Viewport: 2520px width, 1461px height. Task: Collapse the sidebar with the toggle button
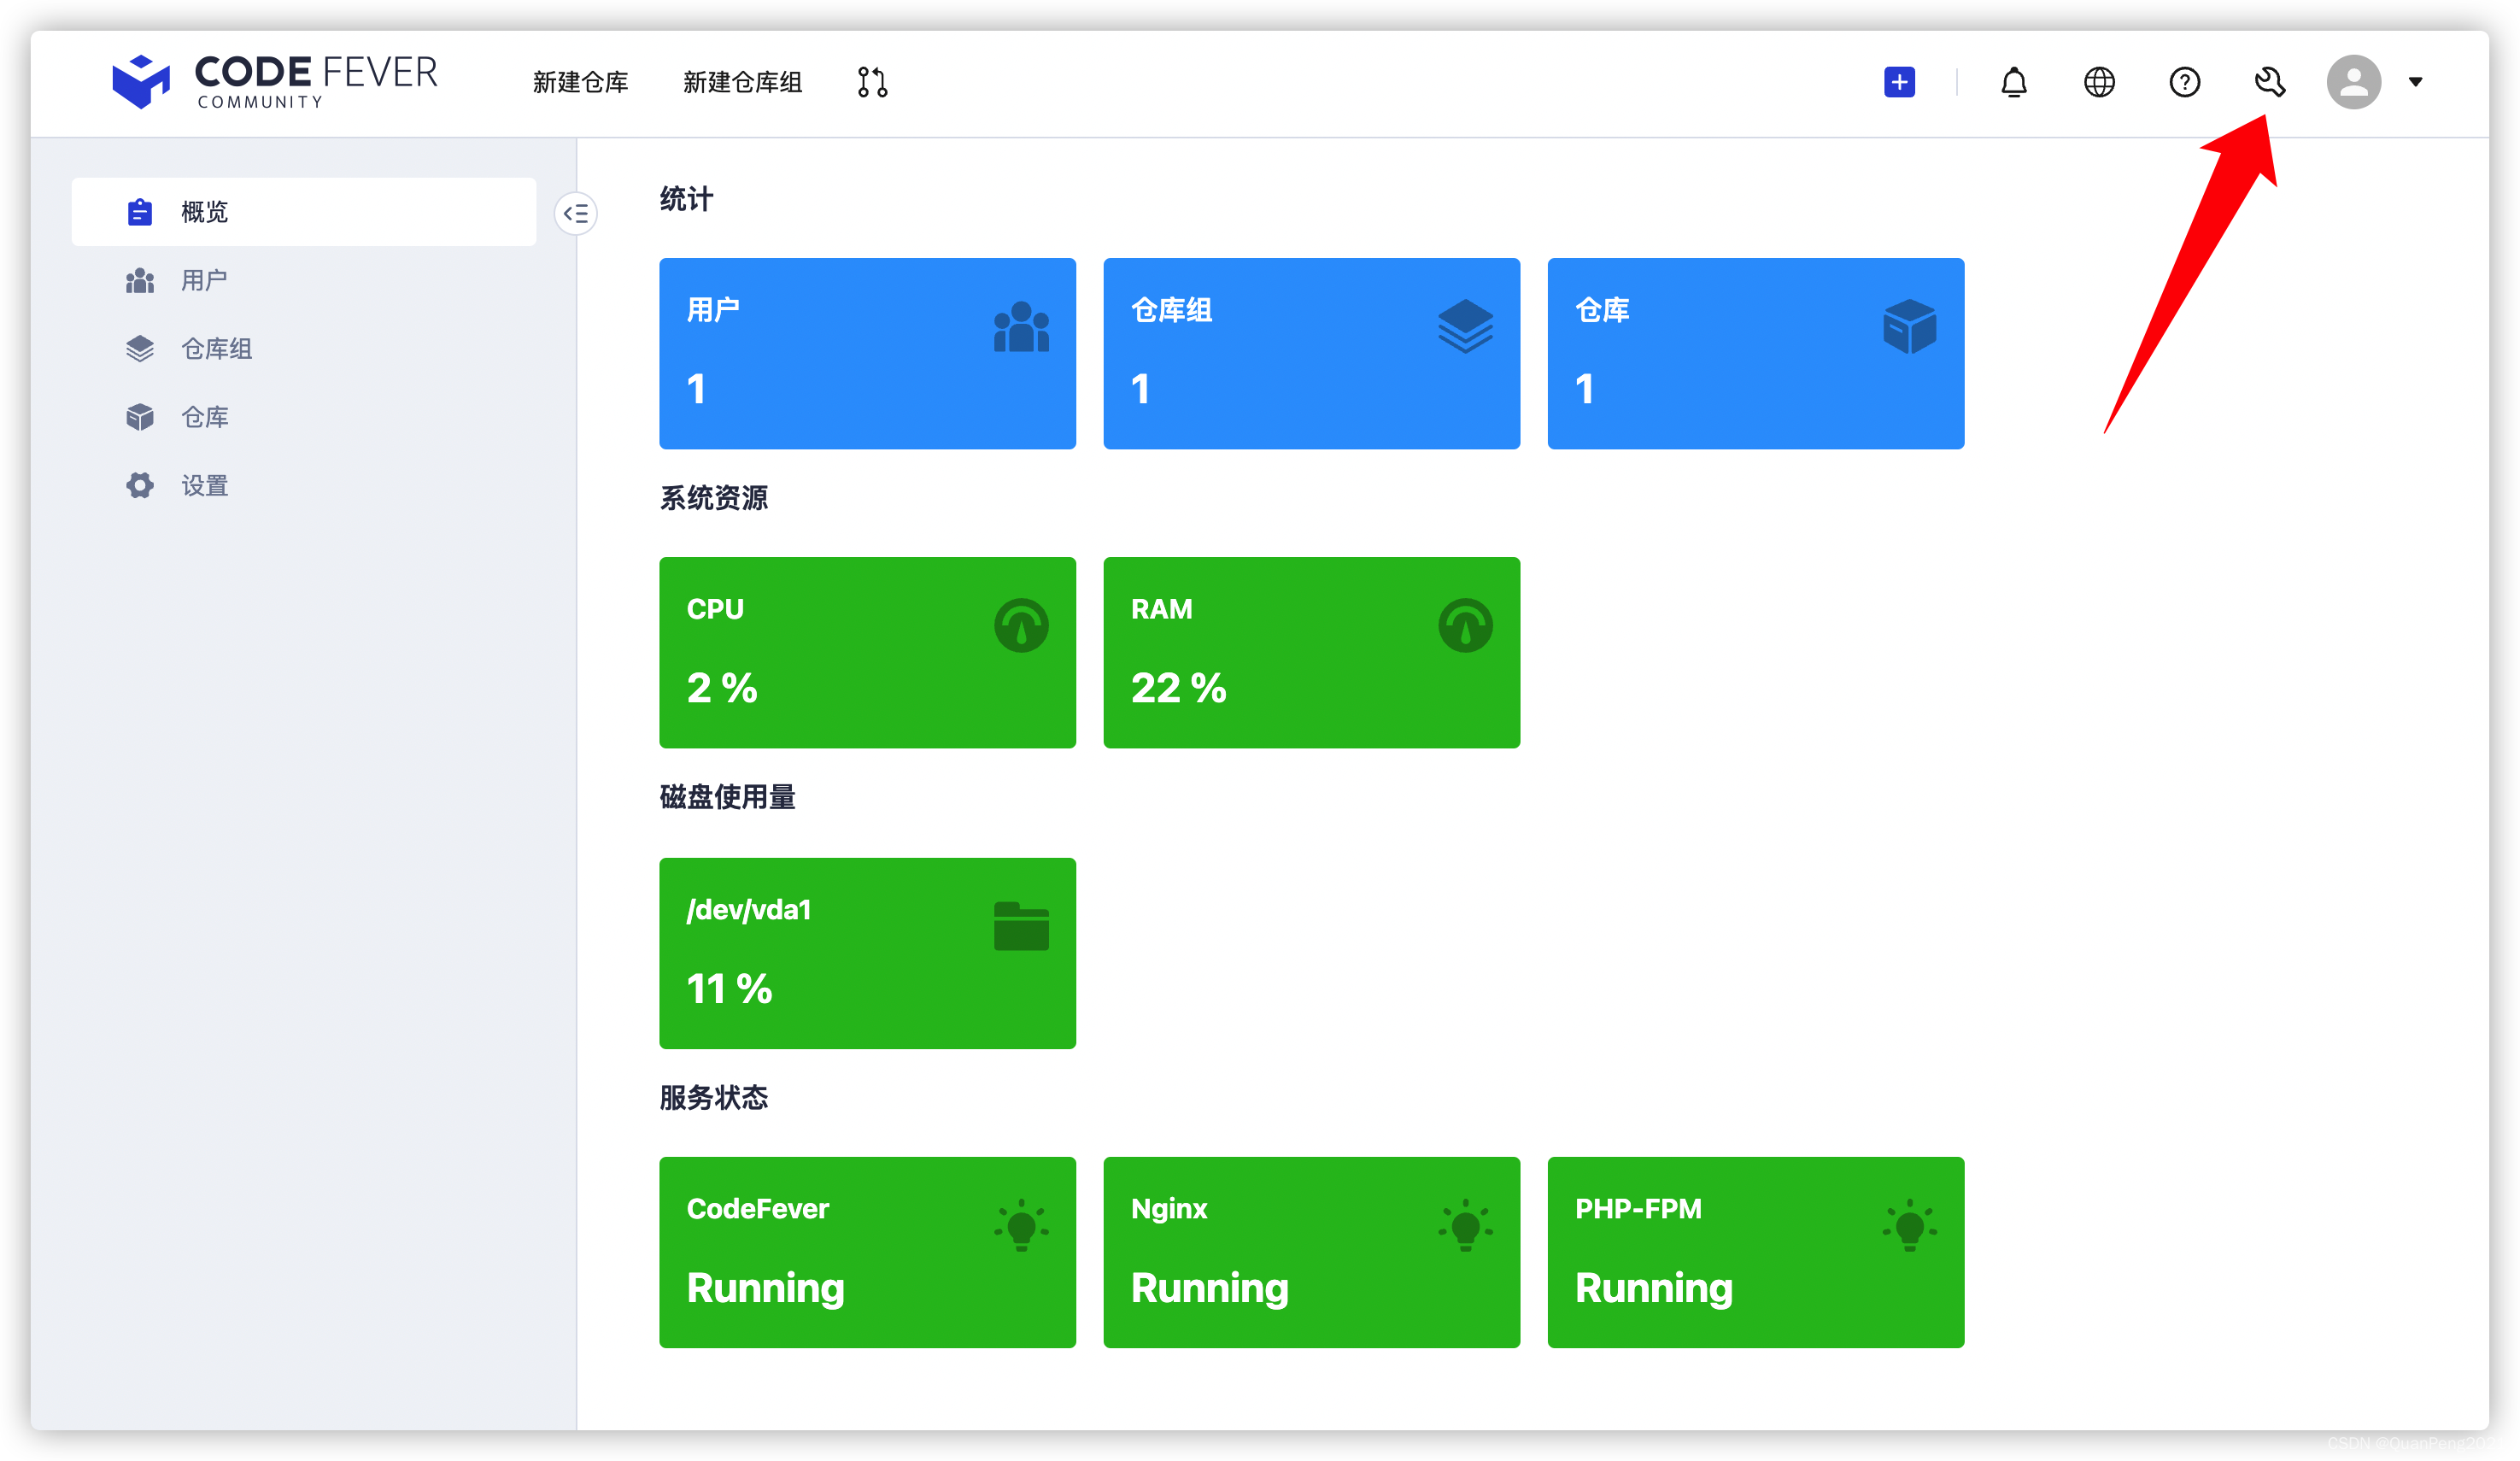(576, 213)
